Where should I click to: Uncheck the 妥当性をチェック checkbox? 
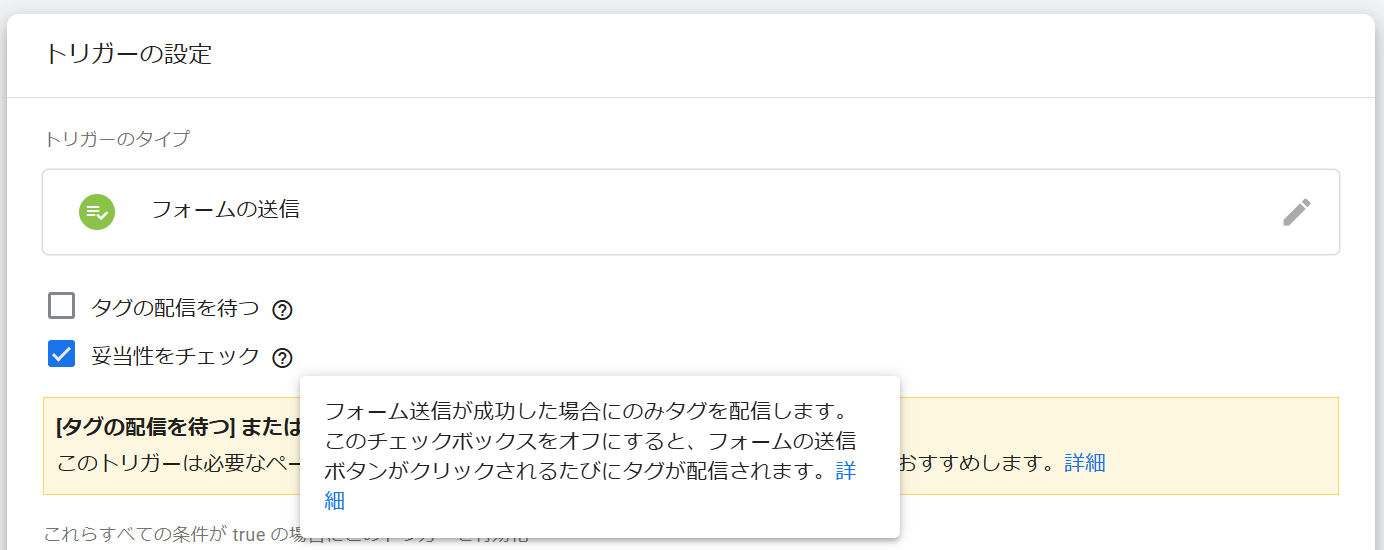click(62, 354)
